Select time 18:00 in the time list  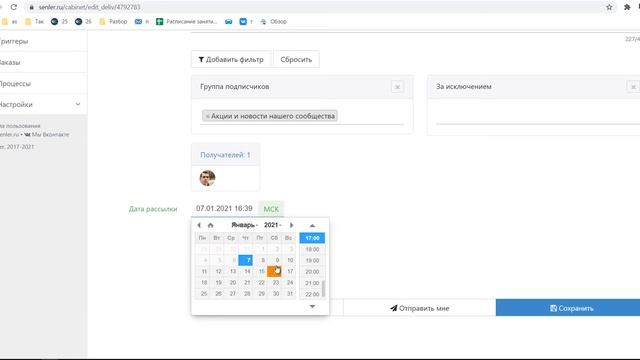tap(312, 249)
